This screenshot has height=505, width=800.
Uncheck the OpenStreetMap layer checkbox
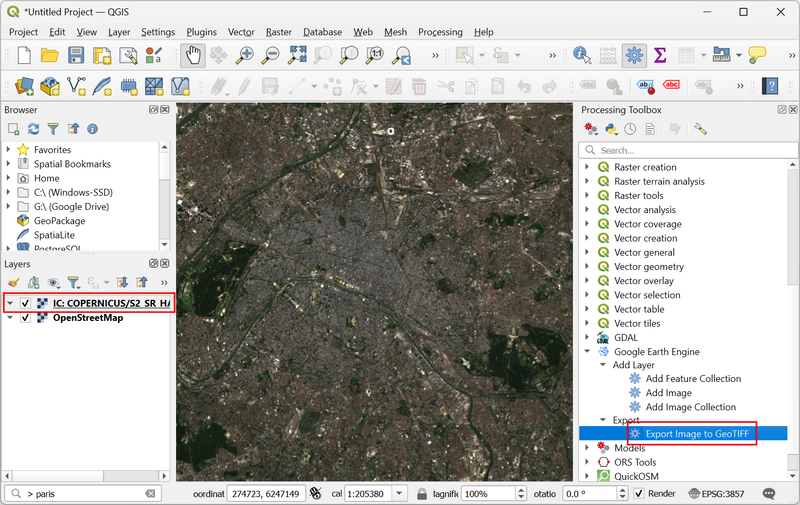26,318
